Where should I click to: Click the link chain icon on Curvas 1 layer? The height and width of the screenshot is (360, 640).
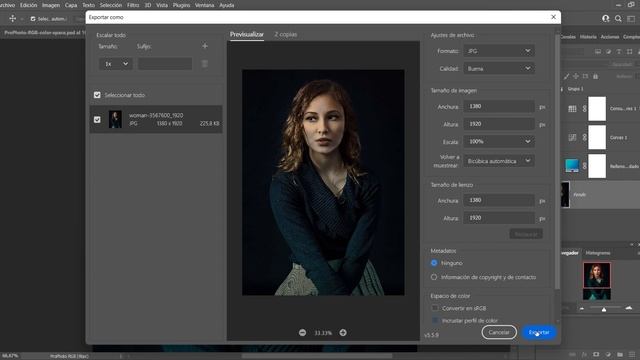[584, 138]
